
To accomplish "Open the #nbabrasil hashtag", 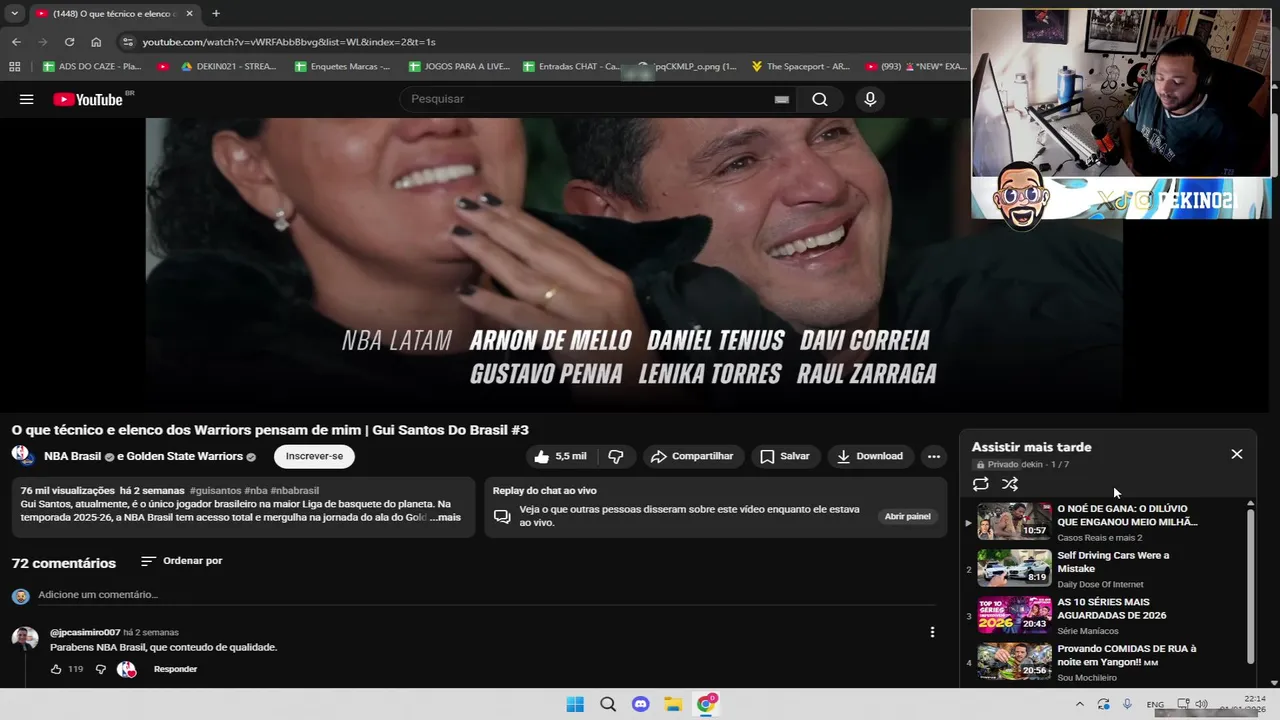I will tap(295, 491).
